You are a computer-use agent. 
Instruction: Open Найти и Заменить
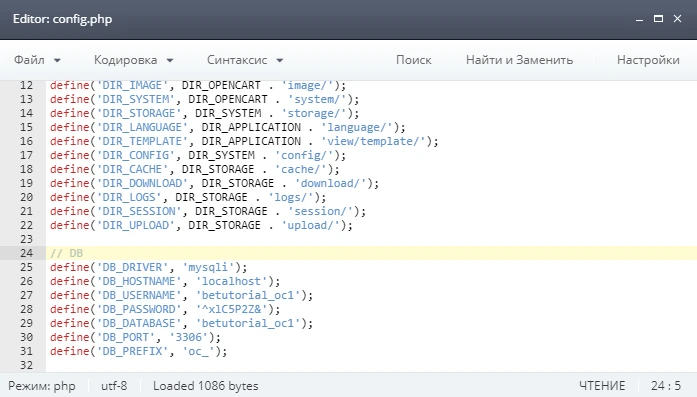519,60
